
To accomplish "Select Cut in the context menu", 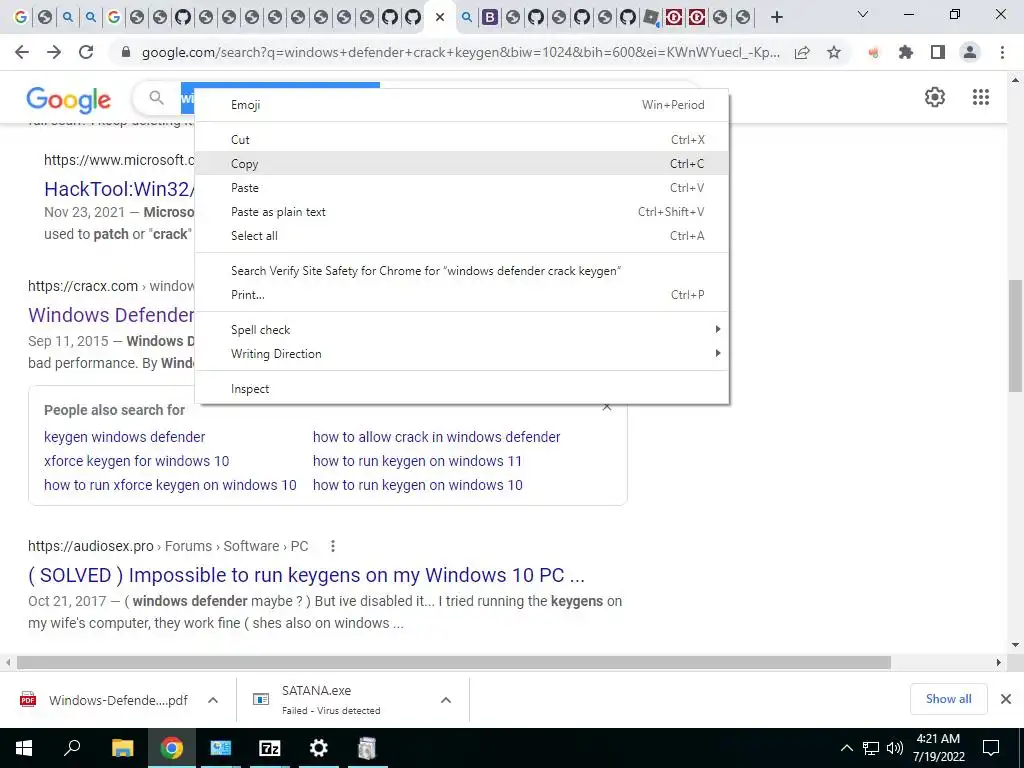I will pyautogui.click(x=462, y=140).
